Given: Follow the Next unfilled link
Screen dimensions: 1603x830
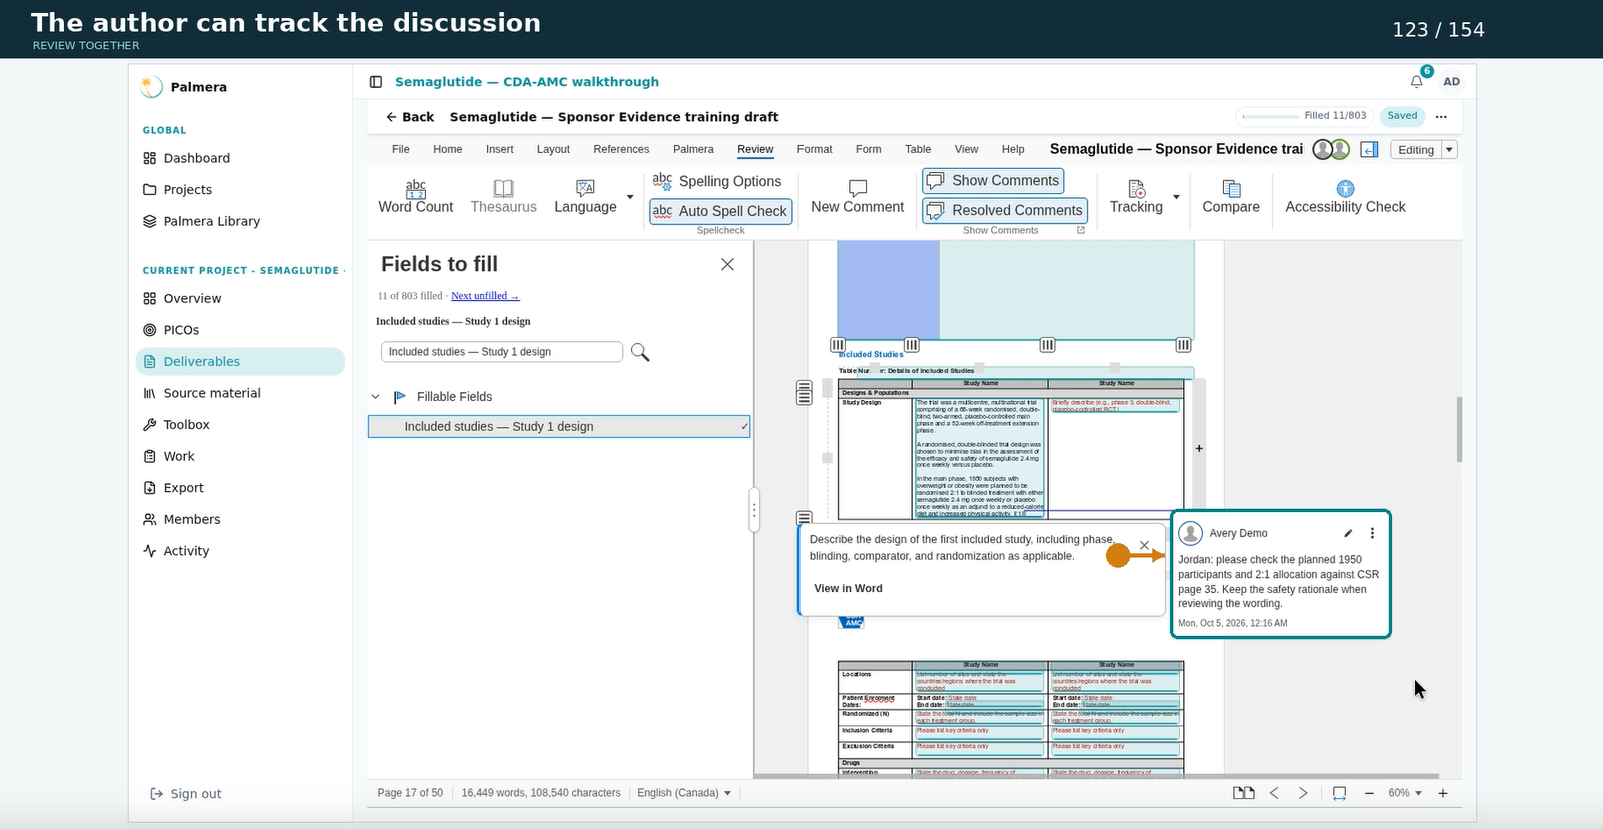Looking at the screenshot, I should [485, 296].
